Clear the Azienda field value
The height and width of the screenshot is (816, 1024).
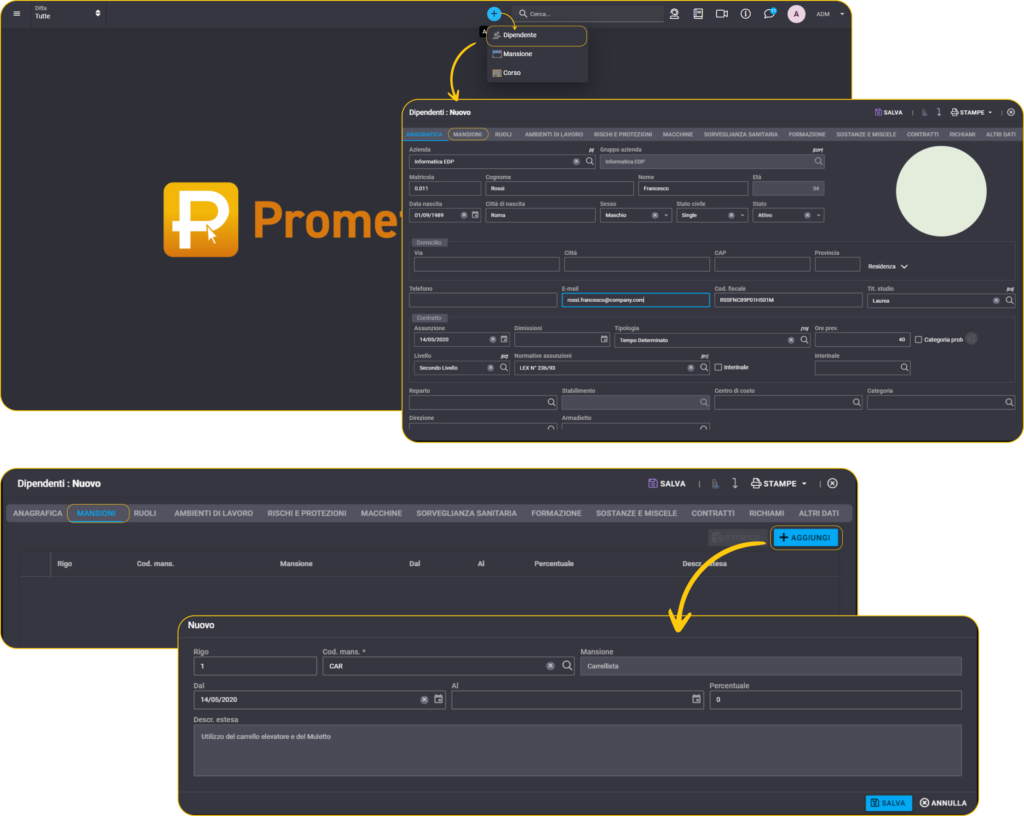[576, 161]
